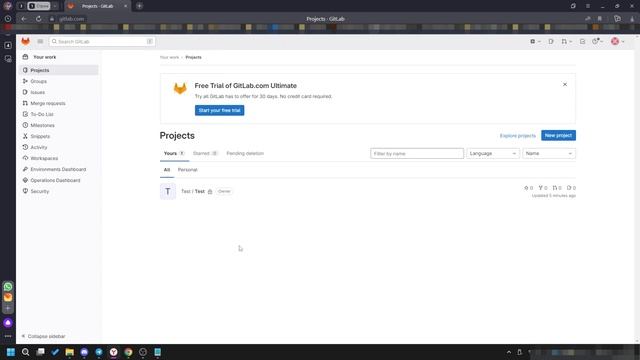This screenshot has width=640, height=360.
Task: Open the To-Do list header icon
Action: 582,41
